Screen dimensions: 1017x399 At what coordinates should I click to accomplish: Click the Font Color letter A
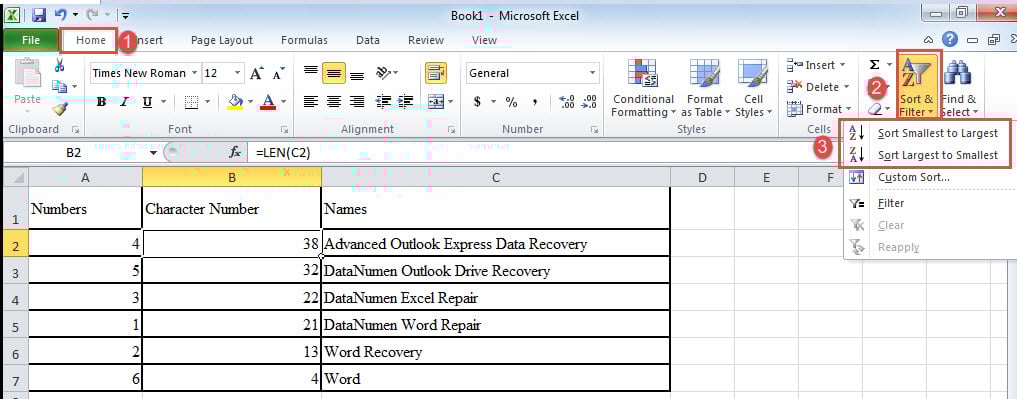tap(268, 102)
